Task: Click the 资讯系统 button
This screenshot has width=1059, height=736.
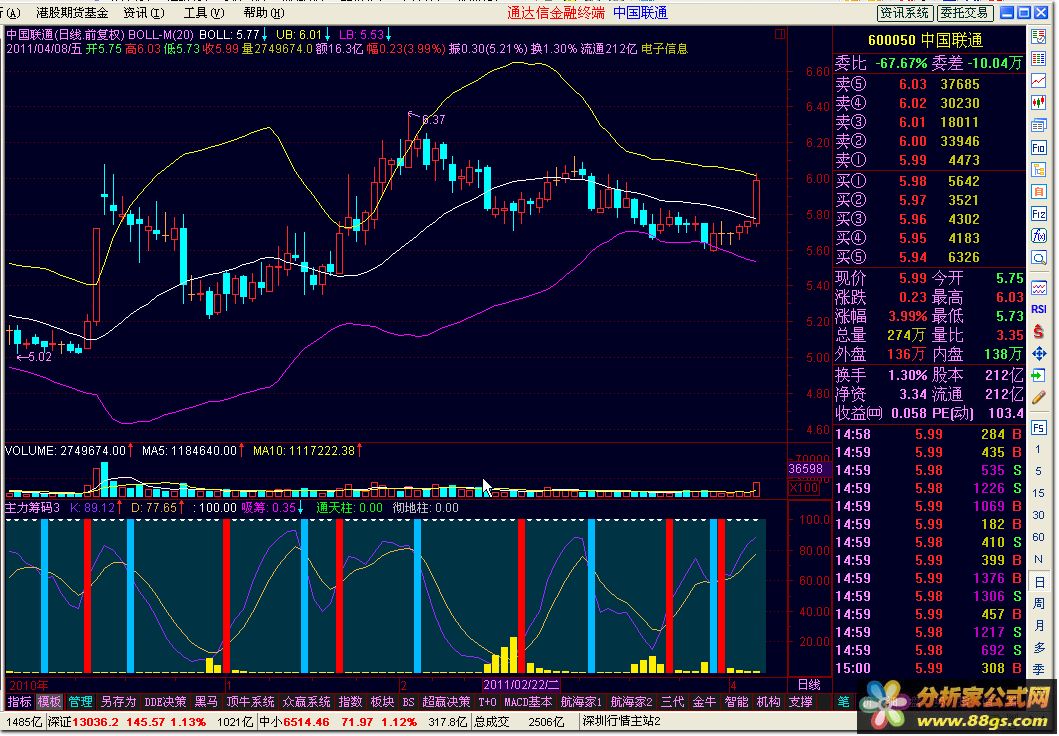Action: point(905,13)
